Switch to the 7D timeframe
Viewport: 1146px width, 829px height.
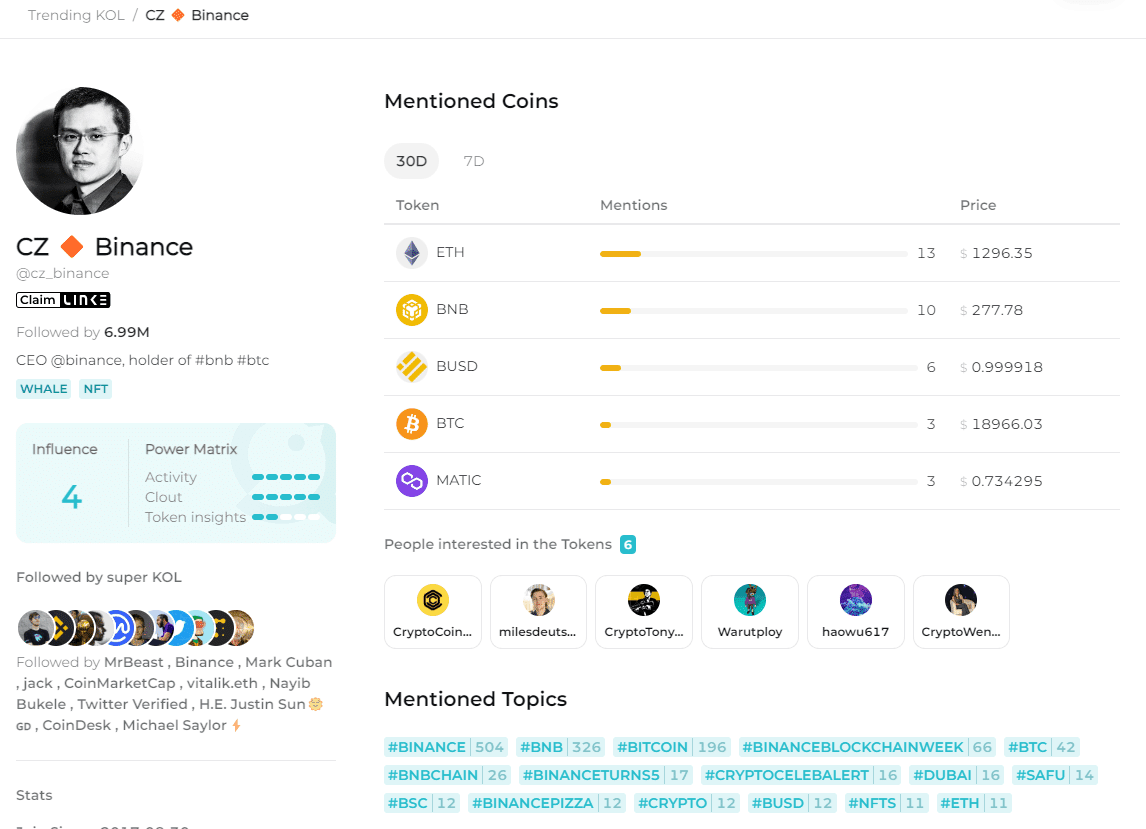pos(473,161)
